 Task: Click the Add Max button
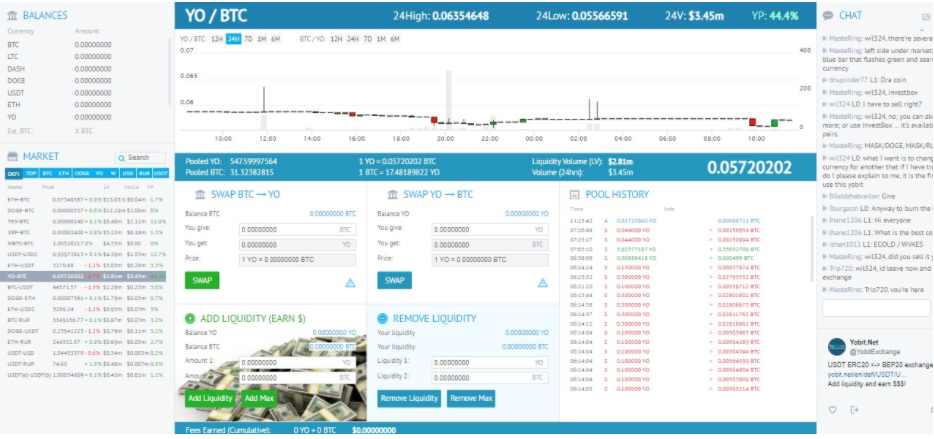pyautogui.click(x=259, y=398)
